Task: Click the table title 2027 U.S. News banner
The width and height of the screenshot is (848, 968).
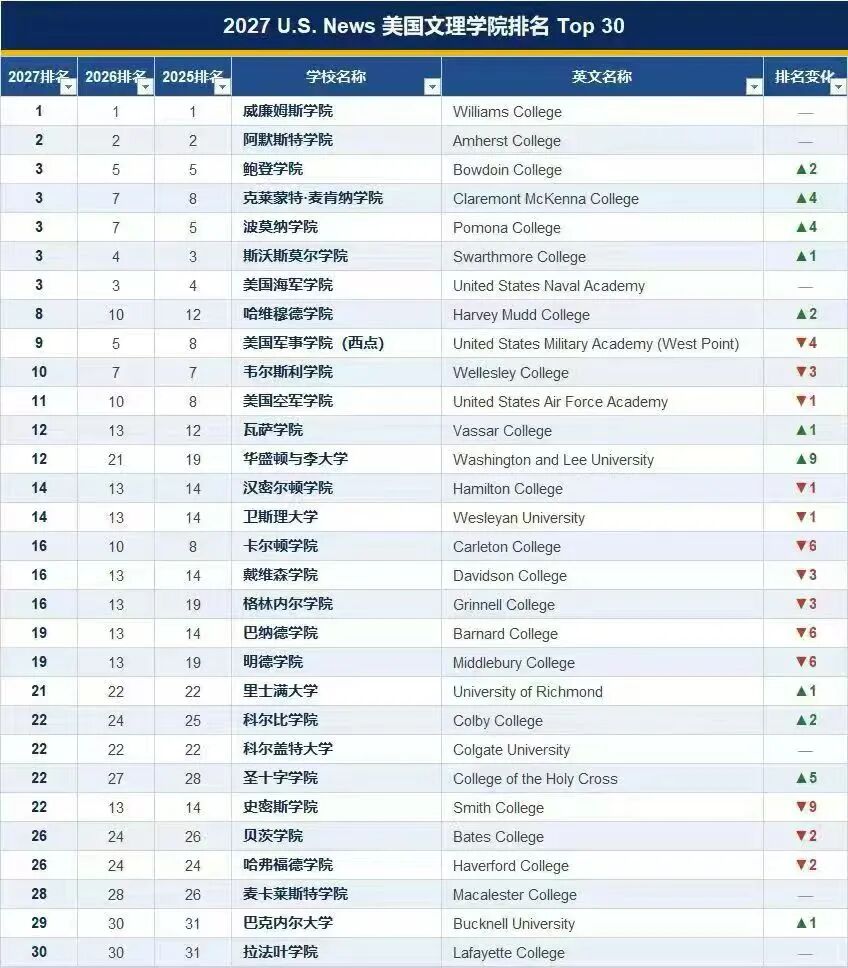Action: [423, 26]
